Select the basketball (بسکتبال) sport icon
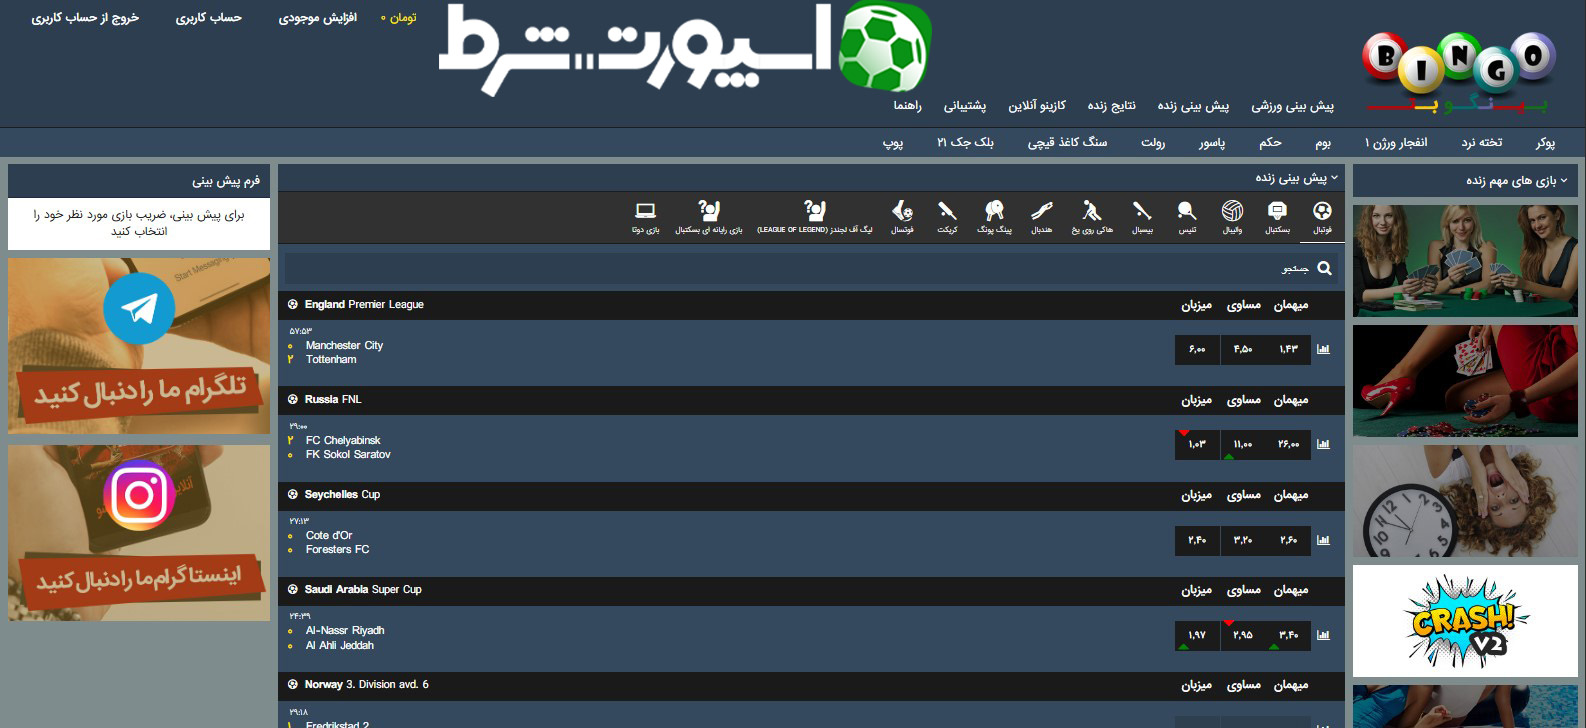The image size is (1586, 728). (x=1277, y=217)
